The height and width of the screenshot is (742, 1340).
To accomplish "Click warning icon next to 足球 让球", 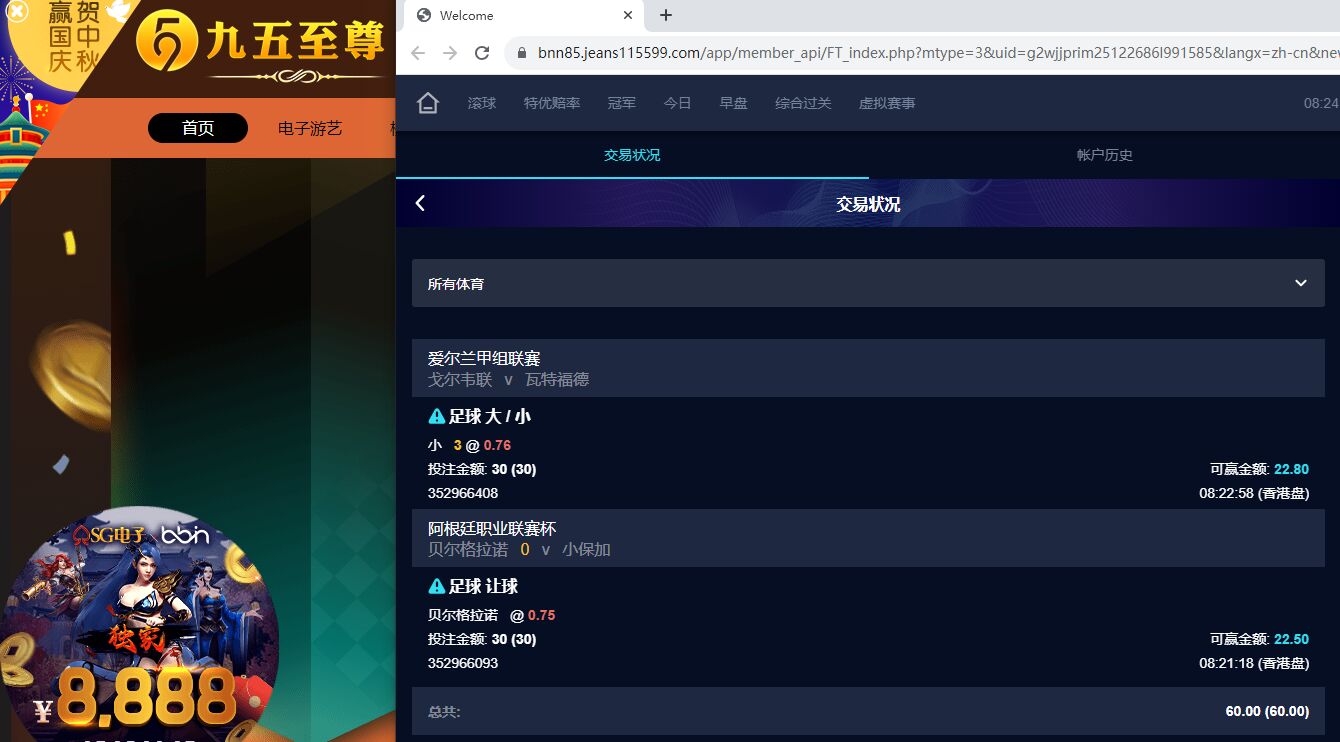I will [436, 586].
